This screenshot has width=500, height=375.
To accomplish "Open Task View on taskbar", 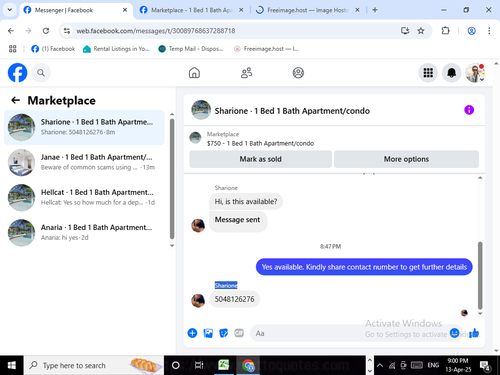I will pyautogui.click(x=199, y=365).
